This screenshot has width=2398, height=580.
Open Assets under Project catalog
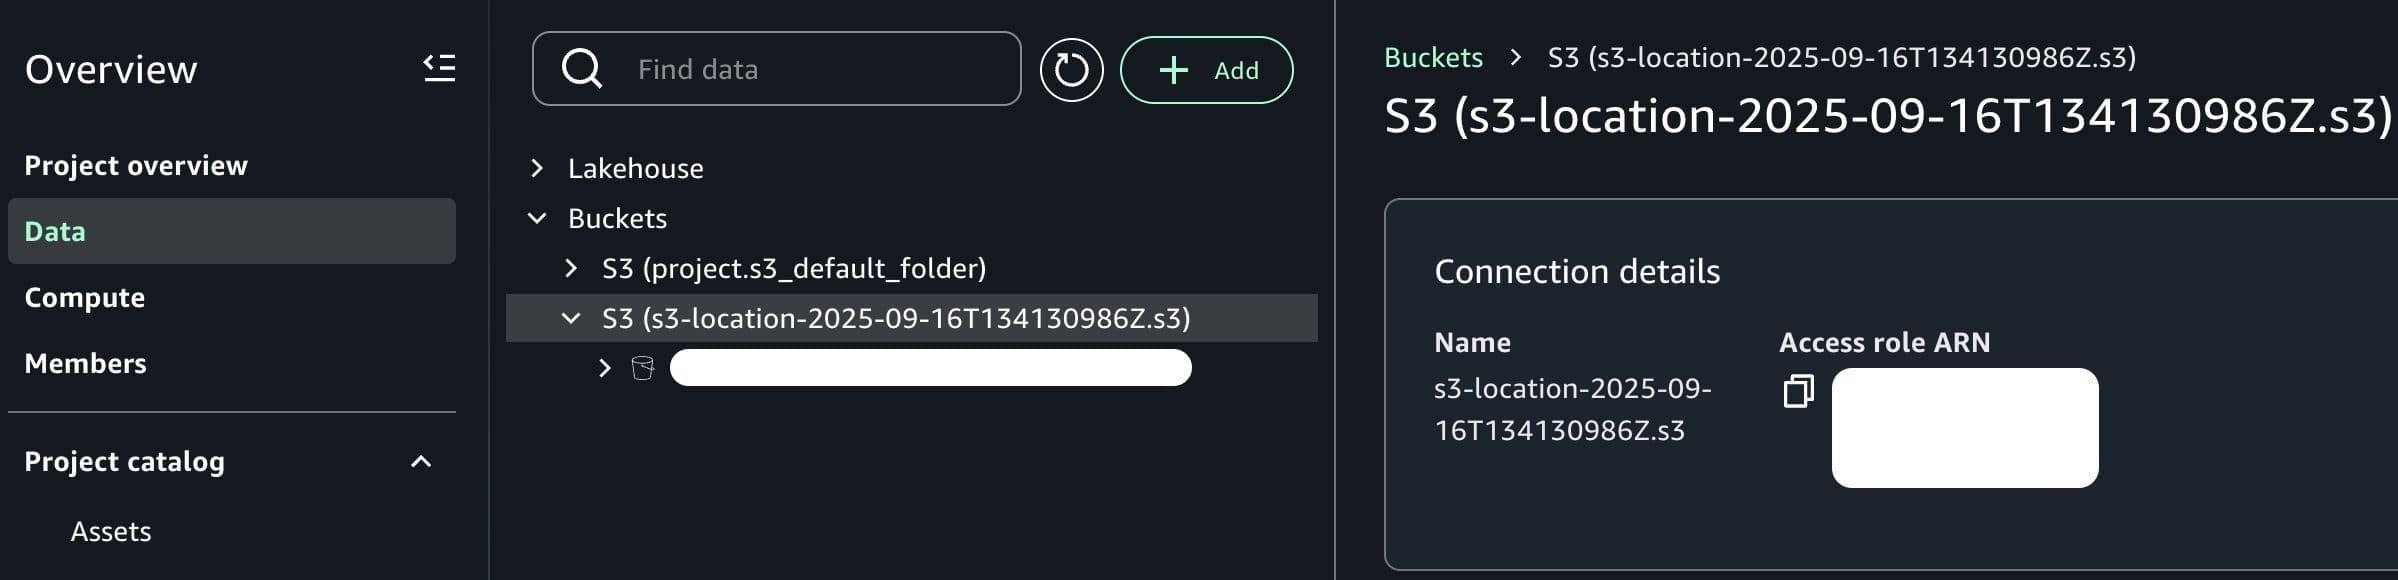click(111, 531)
